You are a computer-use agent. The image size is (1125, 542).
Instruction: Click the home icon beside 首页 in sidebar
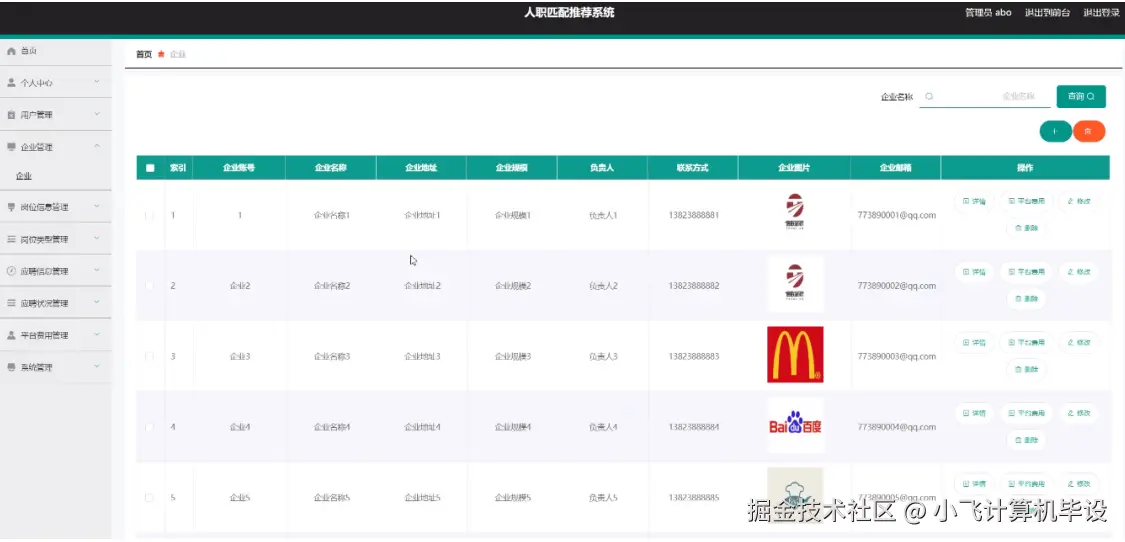pyautogui.click(x=11, y=51)
